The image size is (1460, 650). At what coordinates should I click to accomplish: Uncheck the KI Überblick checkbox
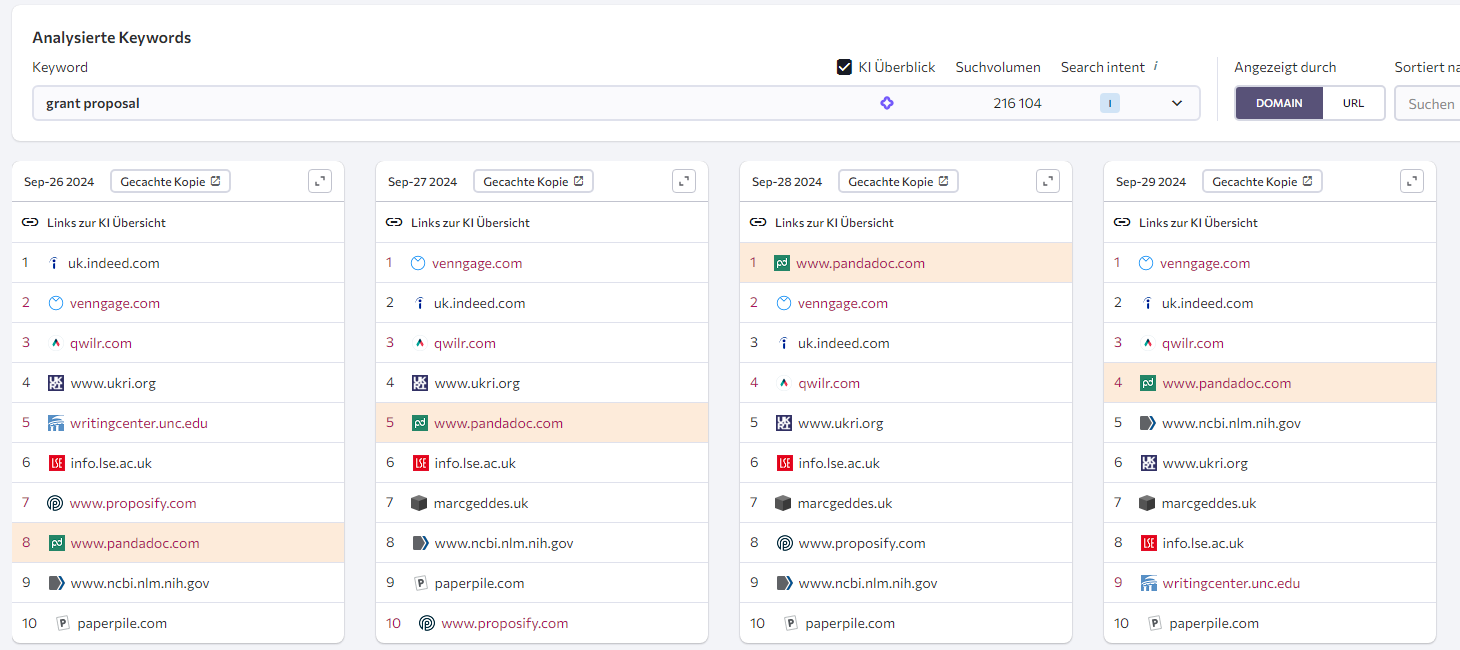(x=844, y=67)
